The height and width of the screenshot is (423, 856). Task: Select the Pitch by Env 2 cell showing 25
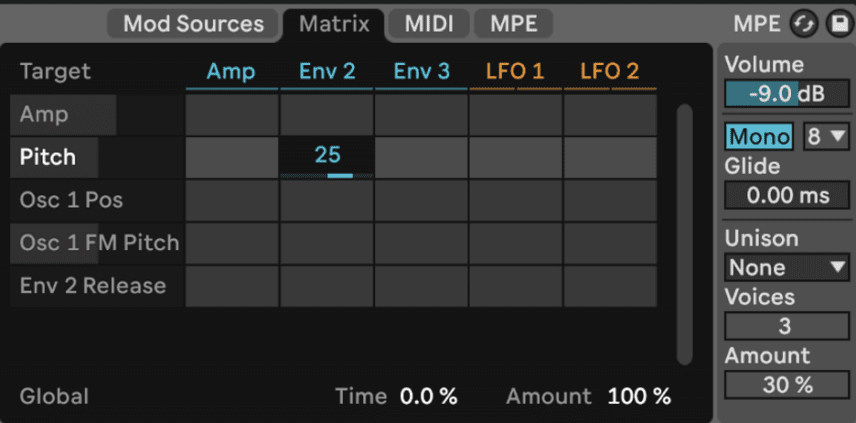(326, 157)
